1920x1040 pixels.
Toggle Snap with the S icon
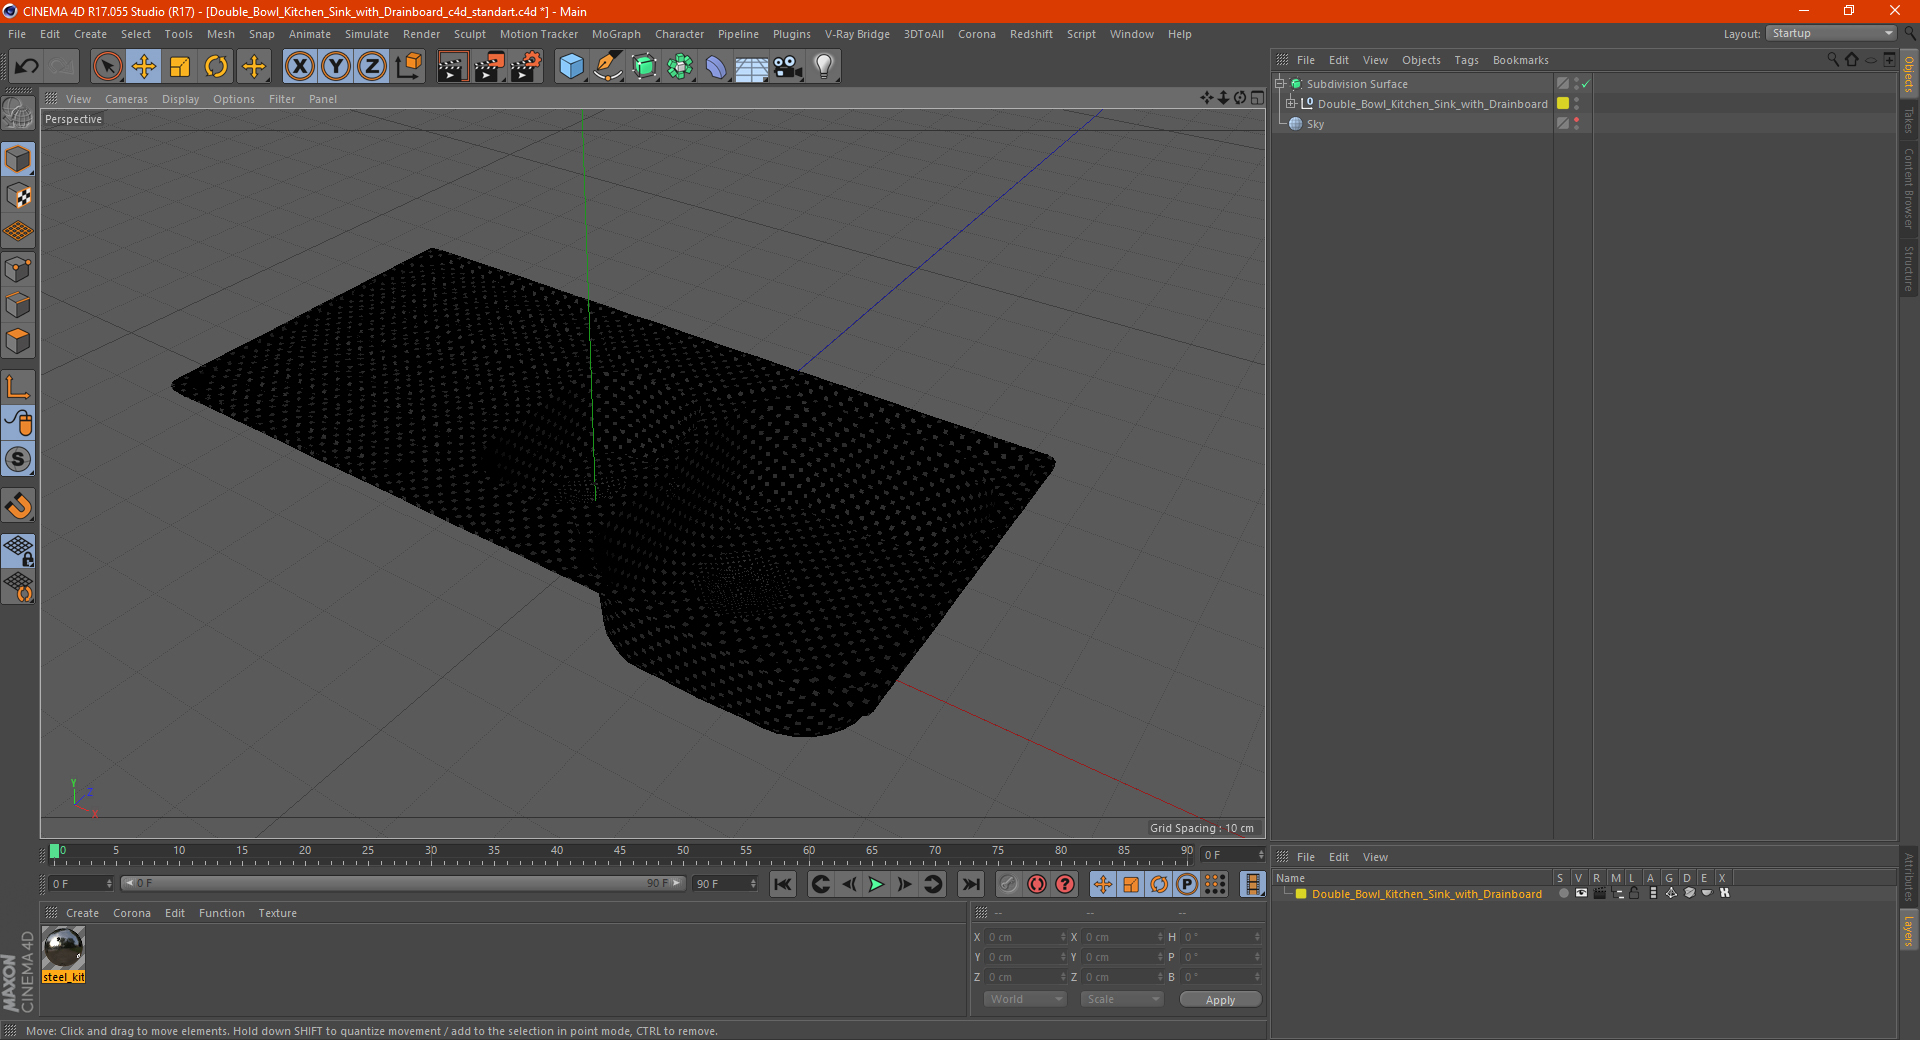tap(18, 459)
